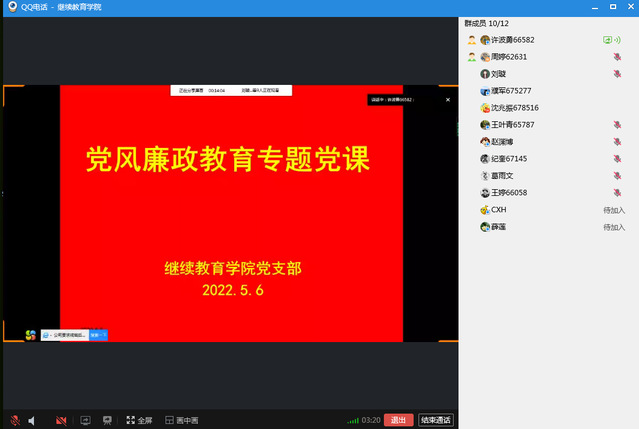
Task: Close the speaker notification overlay on the slide
Action: tap(434, 99)
